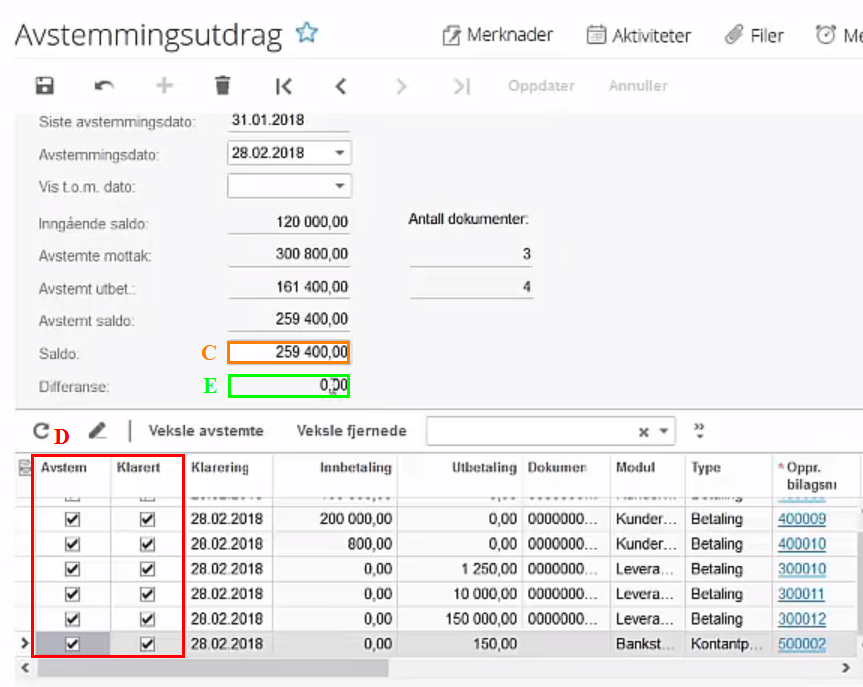Uncheck Klarert for row 300011
This screenshot has height=687, width=863.
[x=147, y=595]
